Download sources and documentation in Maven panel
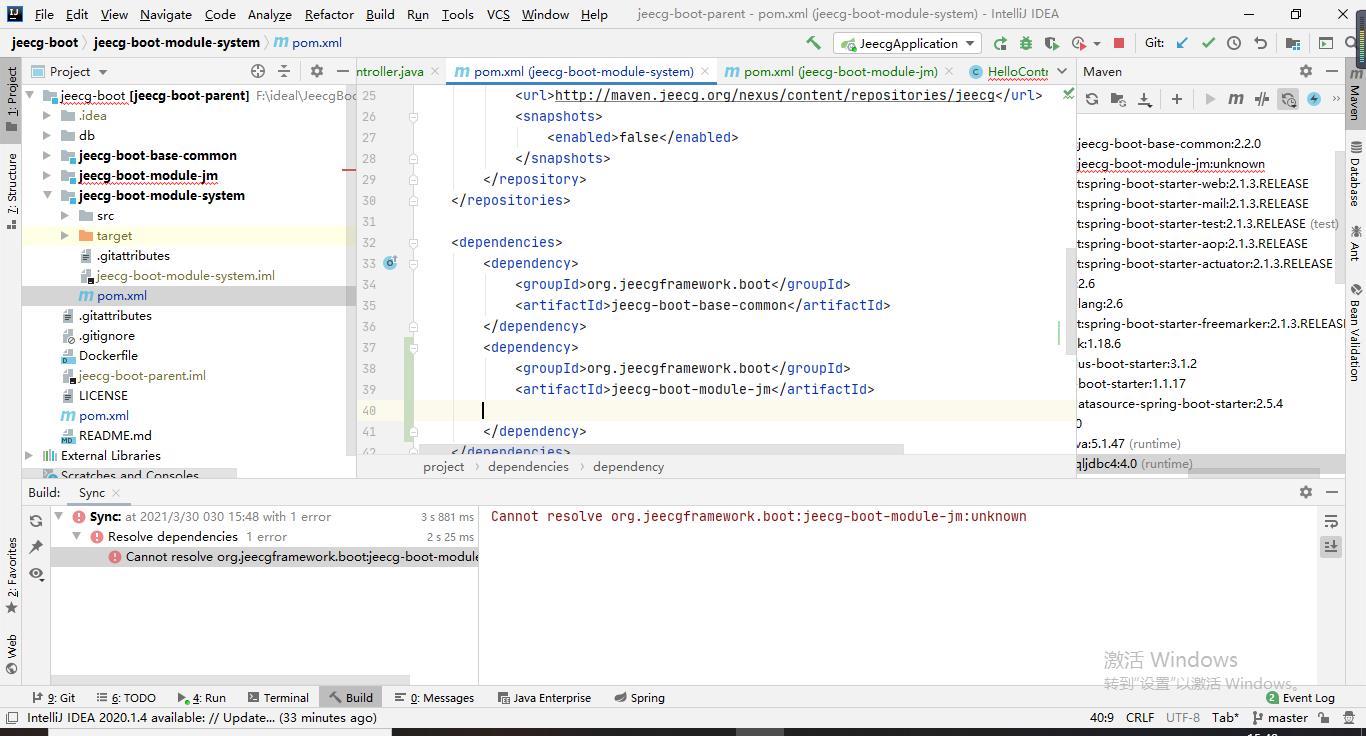Viewport: 1366px width, 736px height. click(x=1144, y=99)
